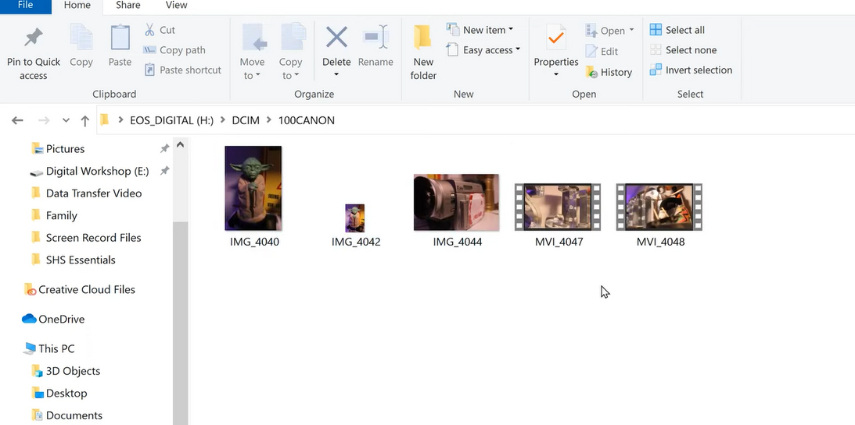Image resolution: width=855 pixels, height=425 pixels.
Task: Switch to the Home tab
Action: click(x=77, y=5)
